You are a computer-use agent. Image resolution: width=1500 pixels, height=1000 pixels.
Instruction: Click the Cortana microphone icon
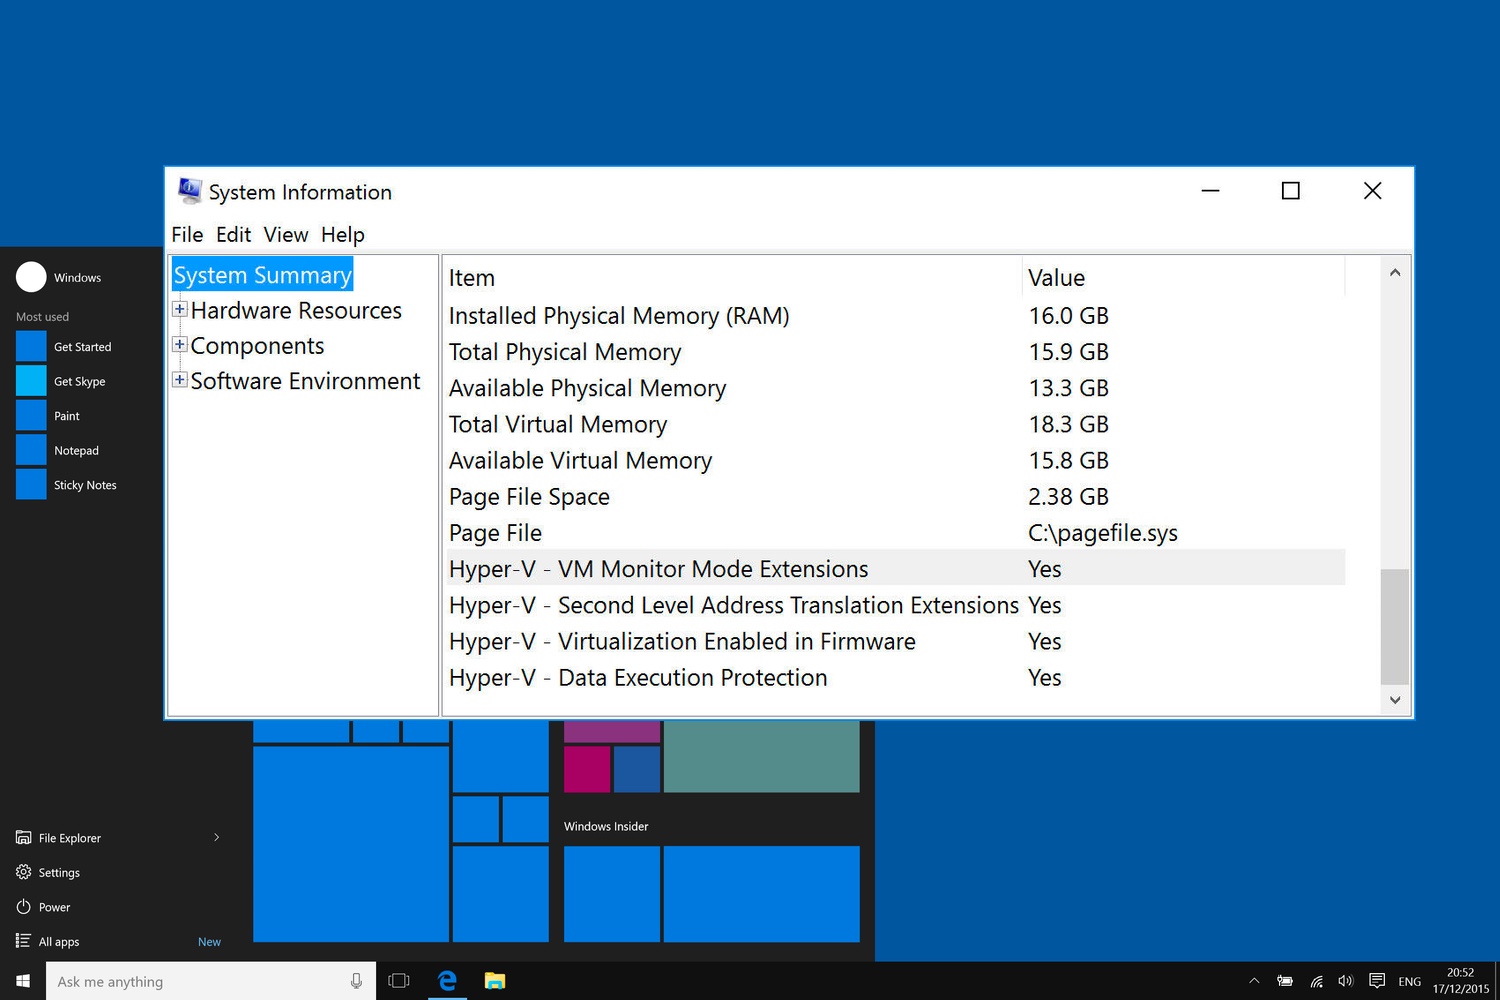pyautogui.click(x=356, y=981)
